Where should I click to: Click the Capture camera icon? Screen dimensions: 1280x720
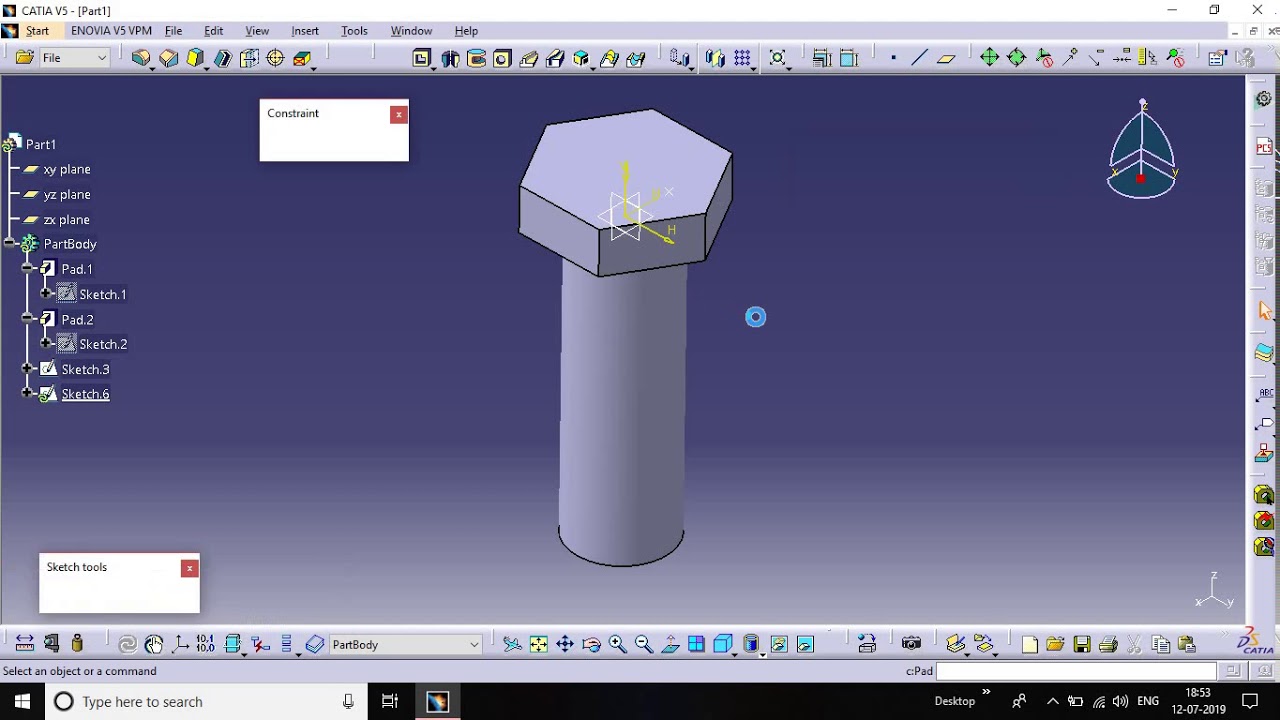(x=911, y=644)
